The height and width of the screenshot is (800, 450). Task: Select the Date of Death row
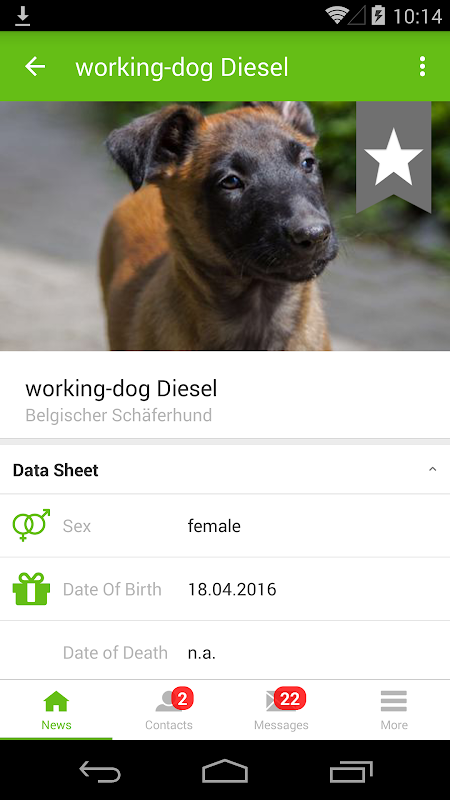(225, 651)
